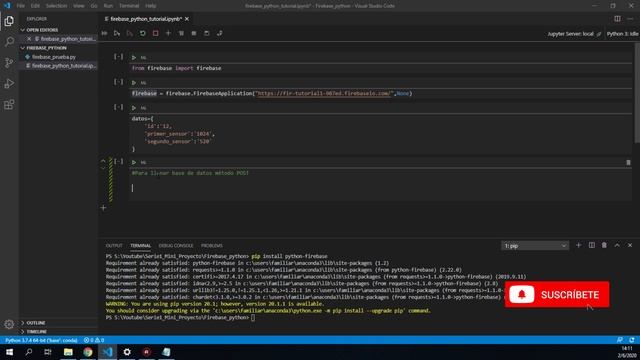Collapse the FIREBASE_PYTHON folder section
Image resolution: width=640 pixels, height=360 pixels.
[58, 48]
